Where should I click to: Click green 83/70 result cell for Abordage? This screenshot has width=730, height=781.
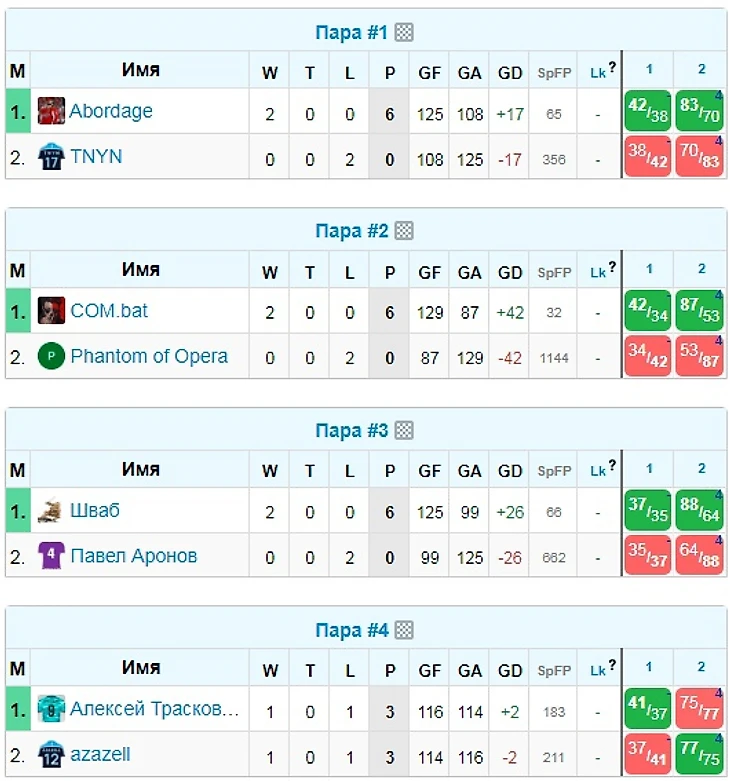[x=699, y=111]
